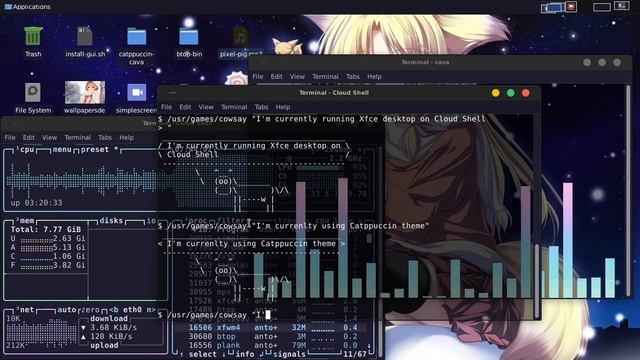Click the rightmost window icon in top panel

pos(622,6)
